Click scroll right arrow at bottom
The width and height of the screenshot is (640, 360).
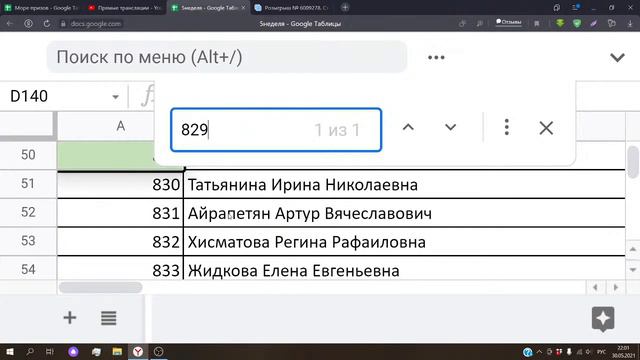pyautogui.click(x=616, y=287)
